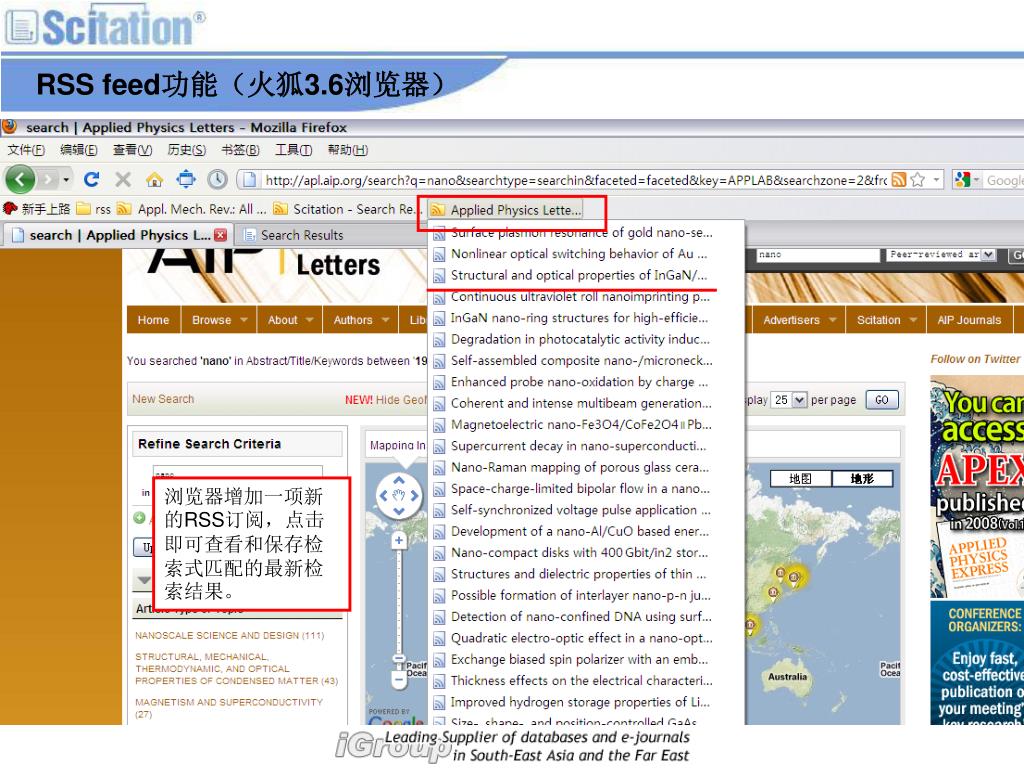Image resolution: width=1024 pixels, height=768 pixels.
Task: Click the forward navigation arrow
Action: tap(47, 179)
